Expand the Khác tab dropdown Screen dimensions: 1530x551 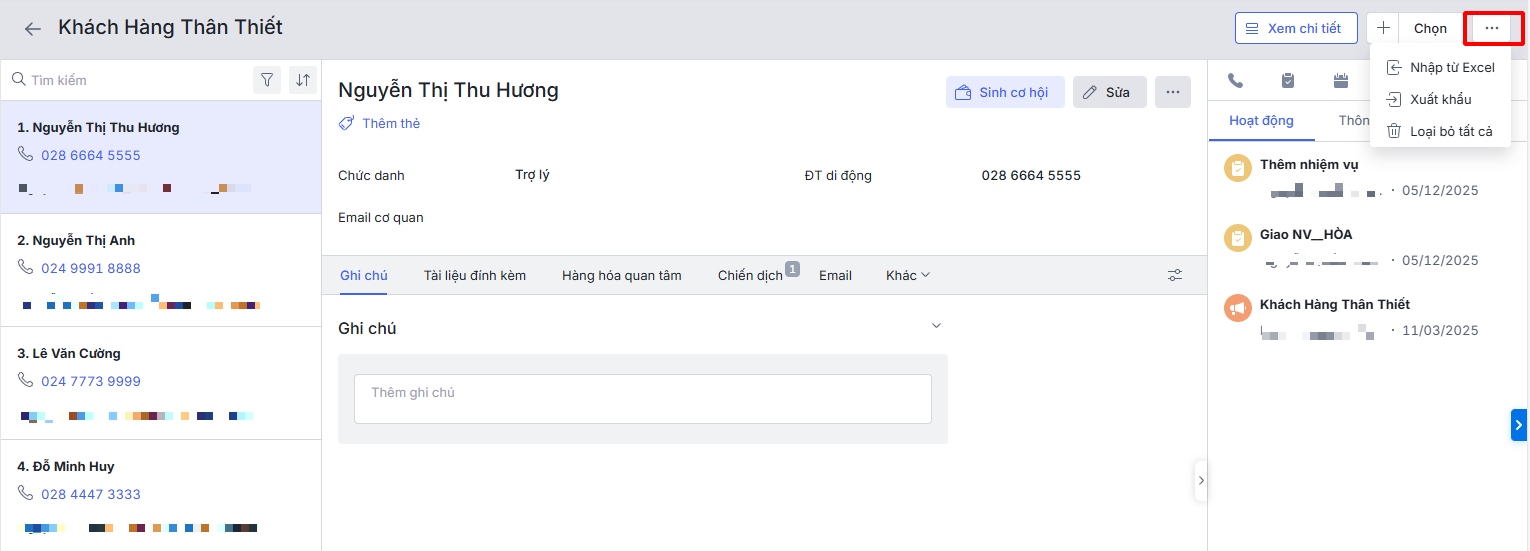(908, 275)
